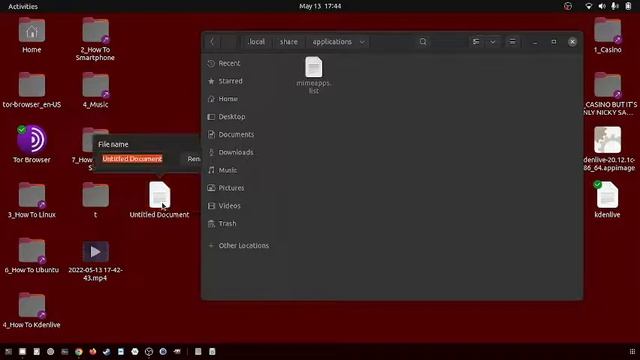
Task: Go back in the Files window
Action: click(212, 42)
